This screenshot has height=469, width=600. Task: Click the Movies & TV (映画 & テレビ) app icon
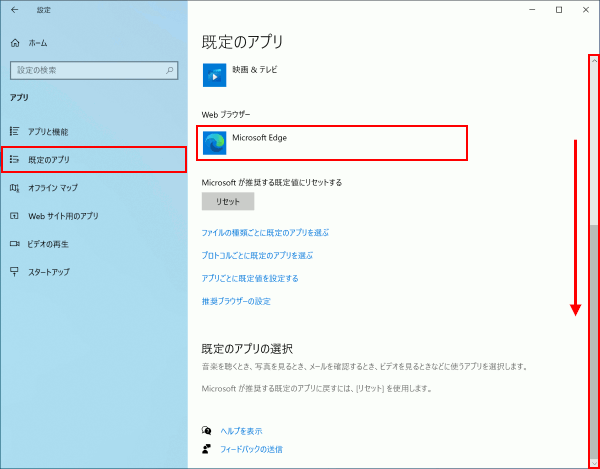(x=214, y=75)
